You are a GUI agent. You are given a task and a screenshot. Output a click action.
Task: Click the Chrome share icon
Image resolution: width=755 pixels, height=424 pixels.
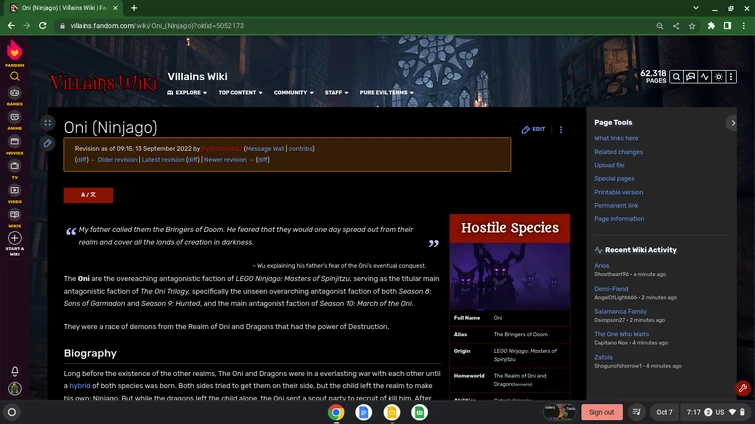[x=676, y=26]
